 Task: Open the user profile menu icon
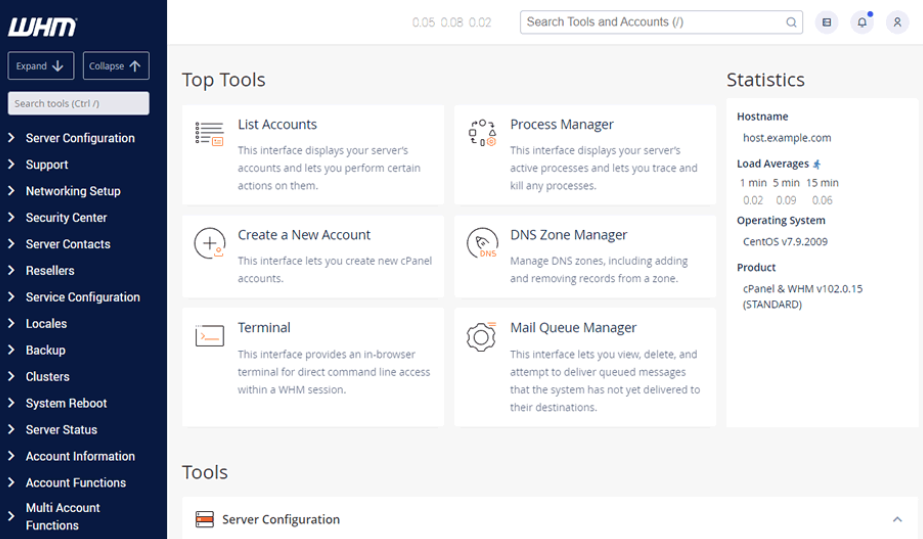tap(897, 22)
